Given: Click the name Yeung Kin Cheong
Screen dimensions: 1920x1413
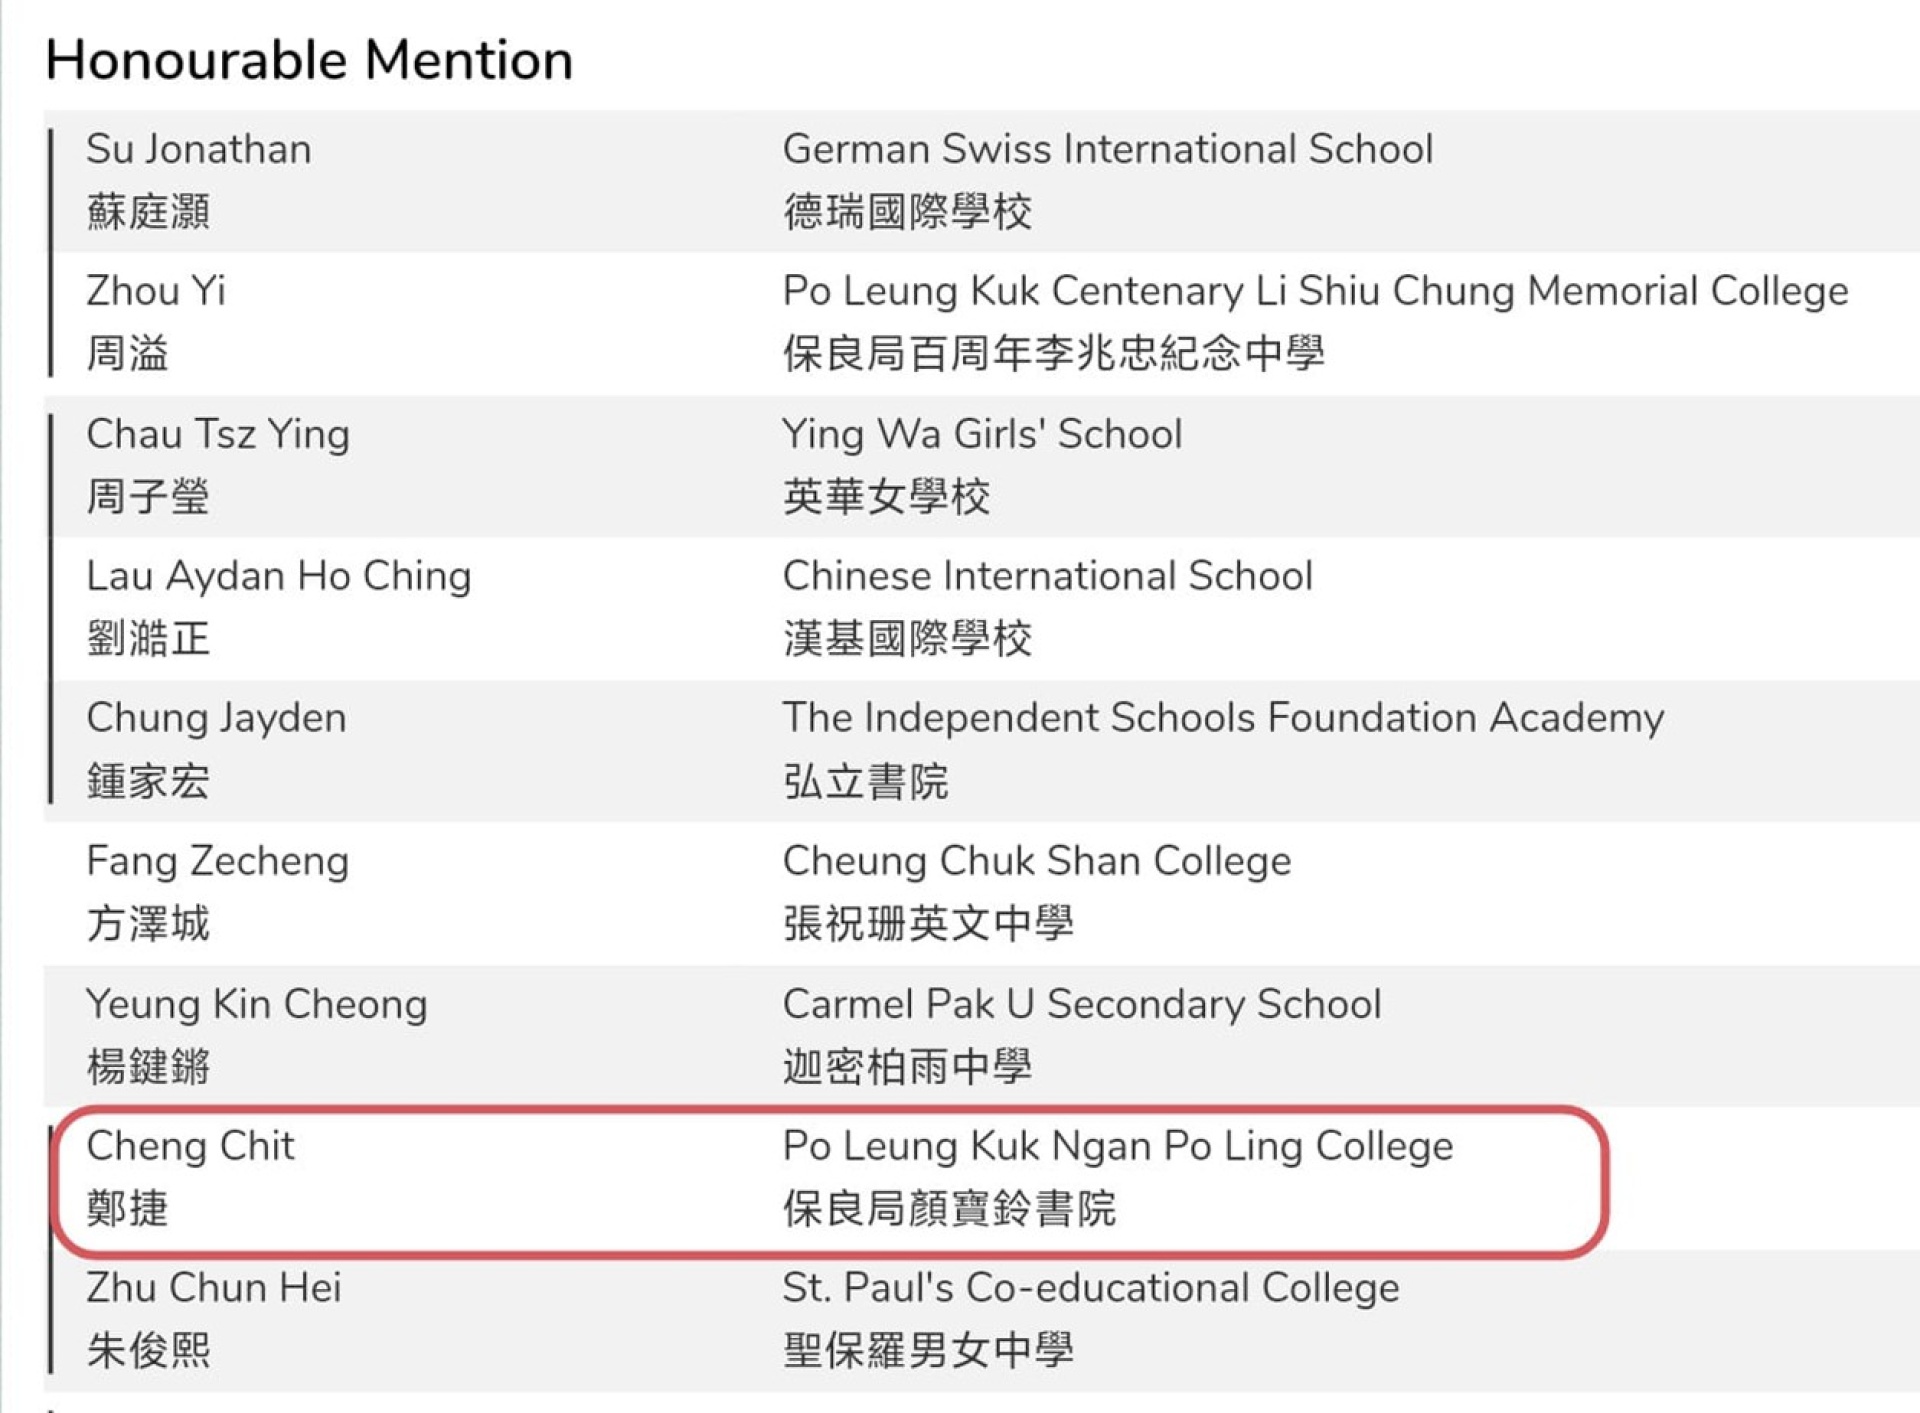Looking at the screenshot, I should [x=257, y=1004].
